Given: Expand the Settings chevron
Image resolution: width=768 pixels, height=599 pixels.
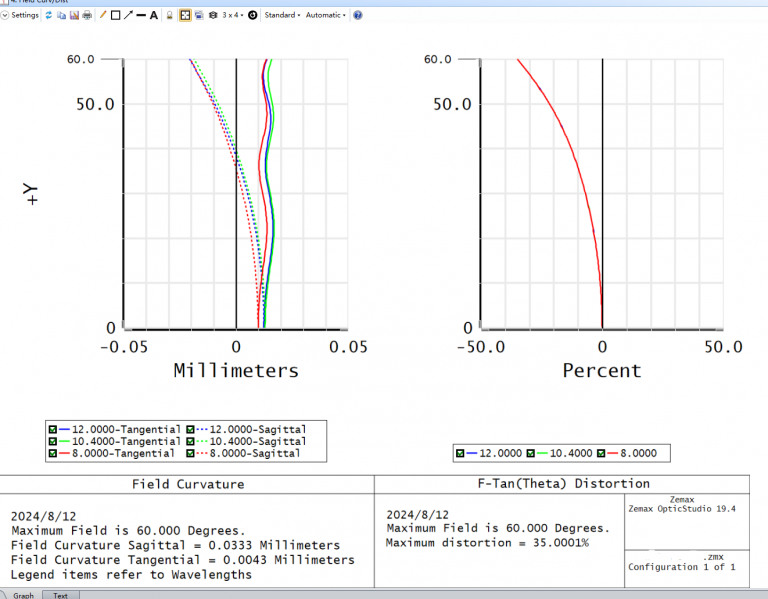Looking at the screenshot, I should point(4,15).
